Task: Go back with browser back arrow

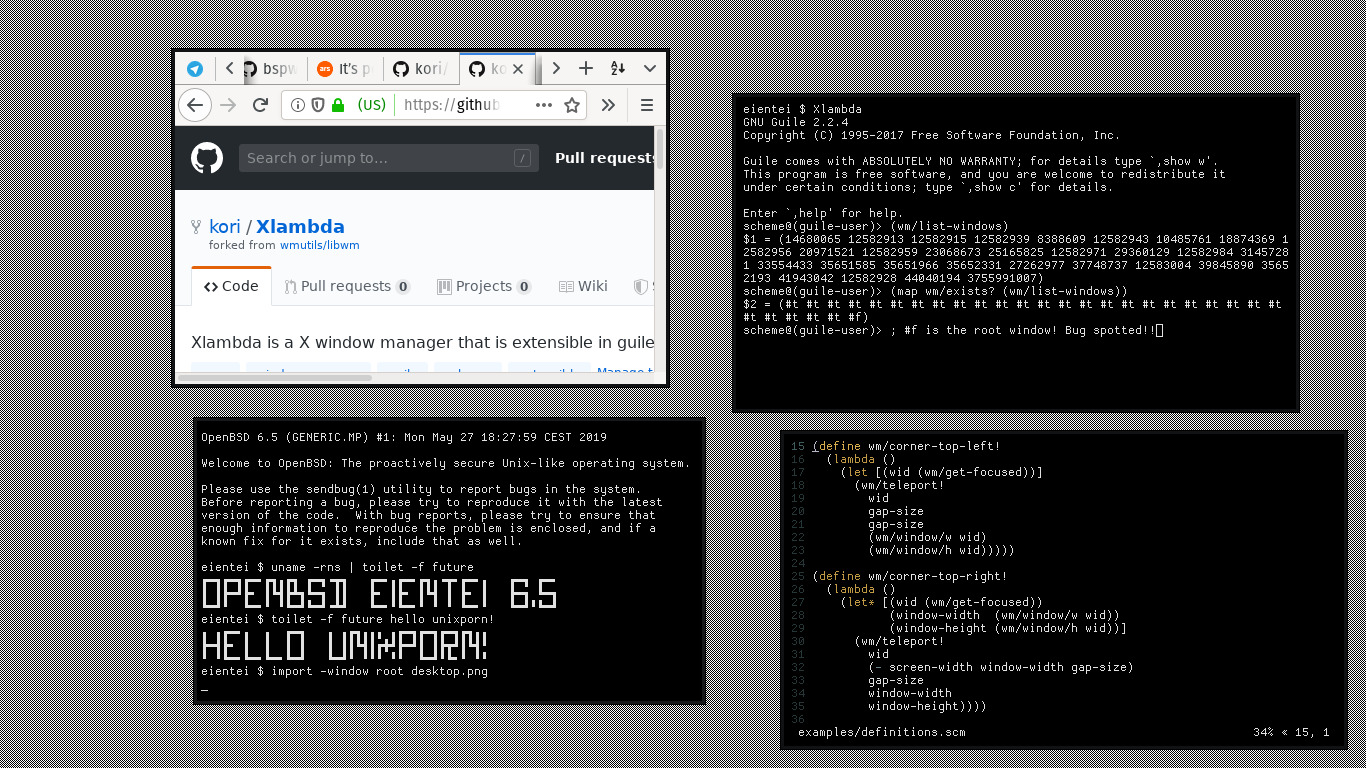Action: [194, 105]
